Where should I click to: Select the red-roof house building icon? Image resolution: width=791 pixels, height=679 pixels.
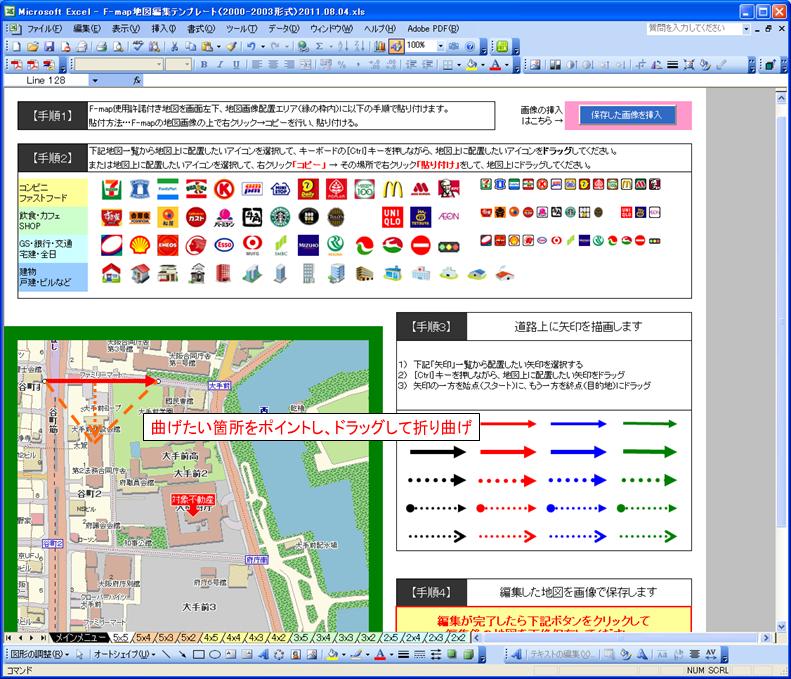coord(111,273)
